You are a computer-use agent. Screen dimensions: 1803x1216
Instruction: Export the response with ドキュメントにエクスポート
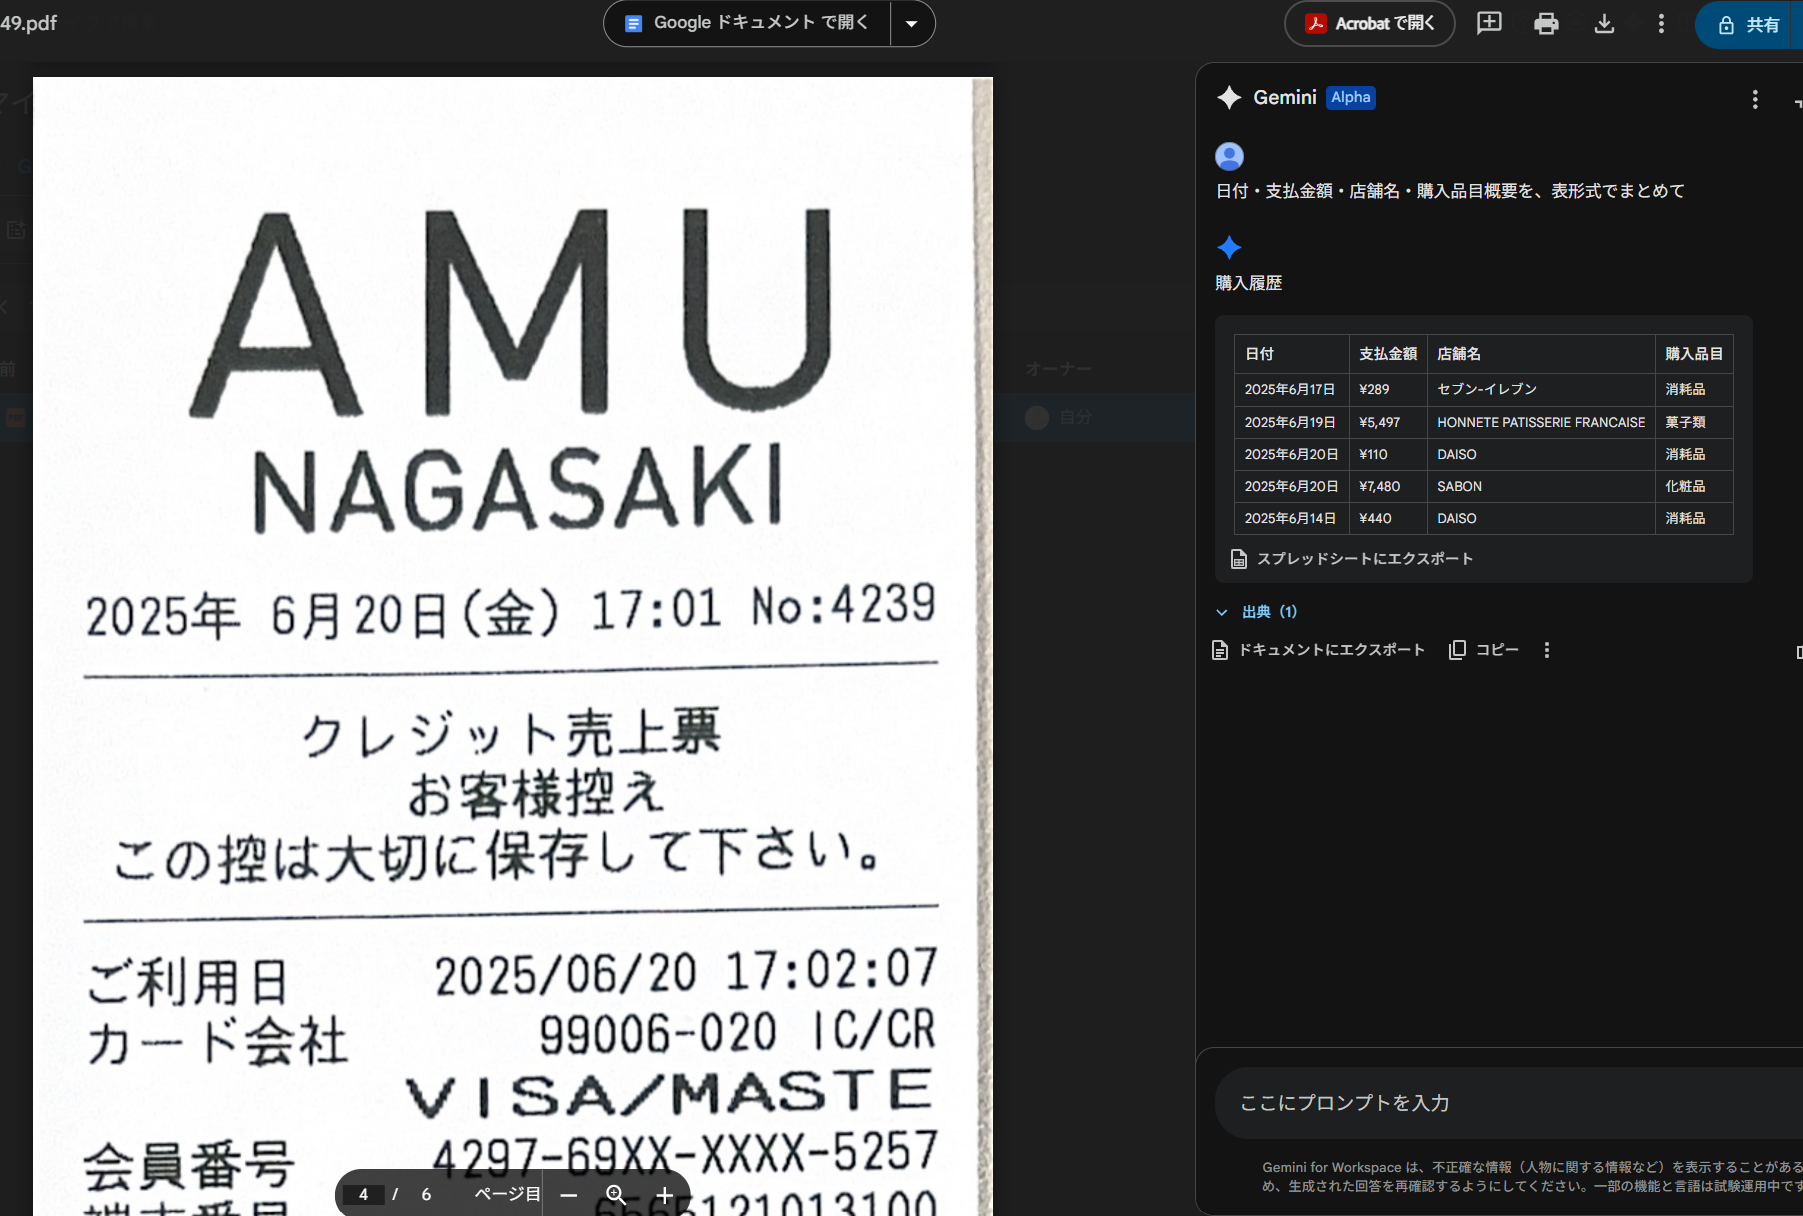(1319, 650)
